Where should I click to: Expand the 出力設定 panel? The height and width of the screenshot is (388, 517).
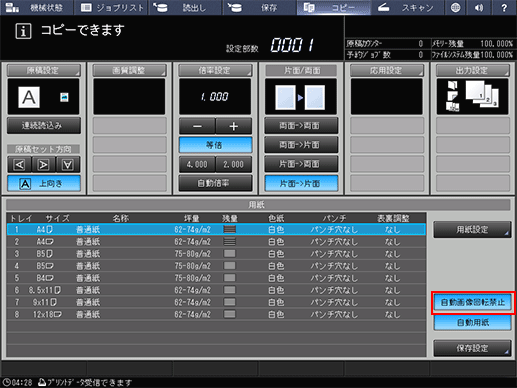(x=473, y=70)
